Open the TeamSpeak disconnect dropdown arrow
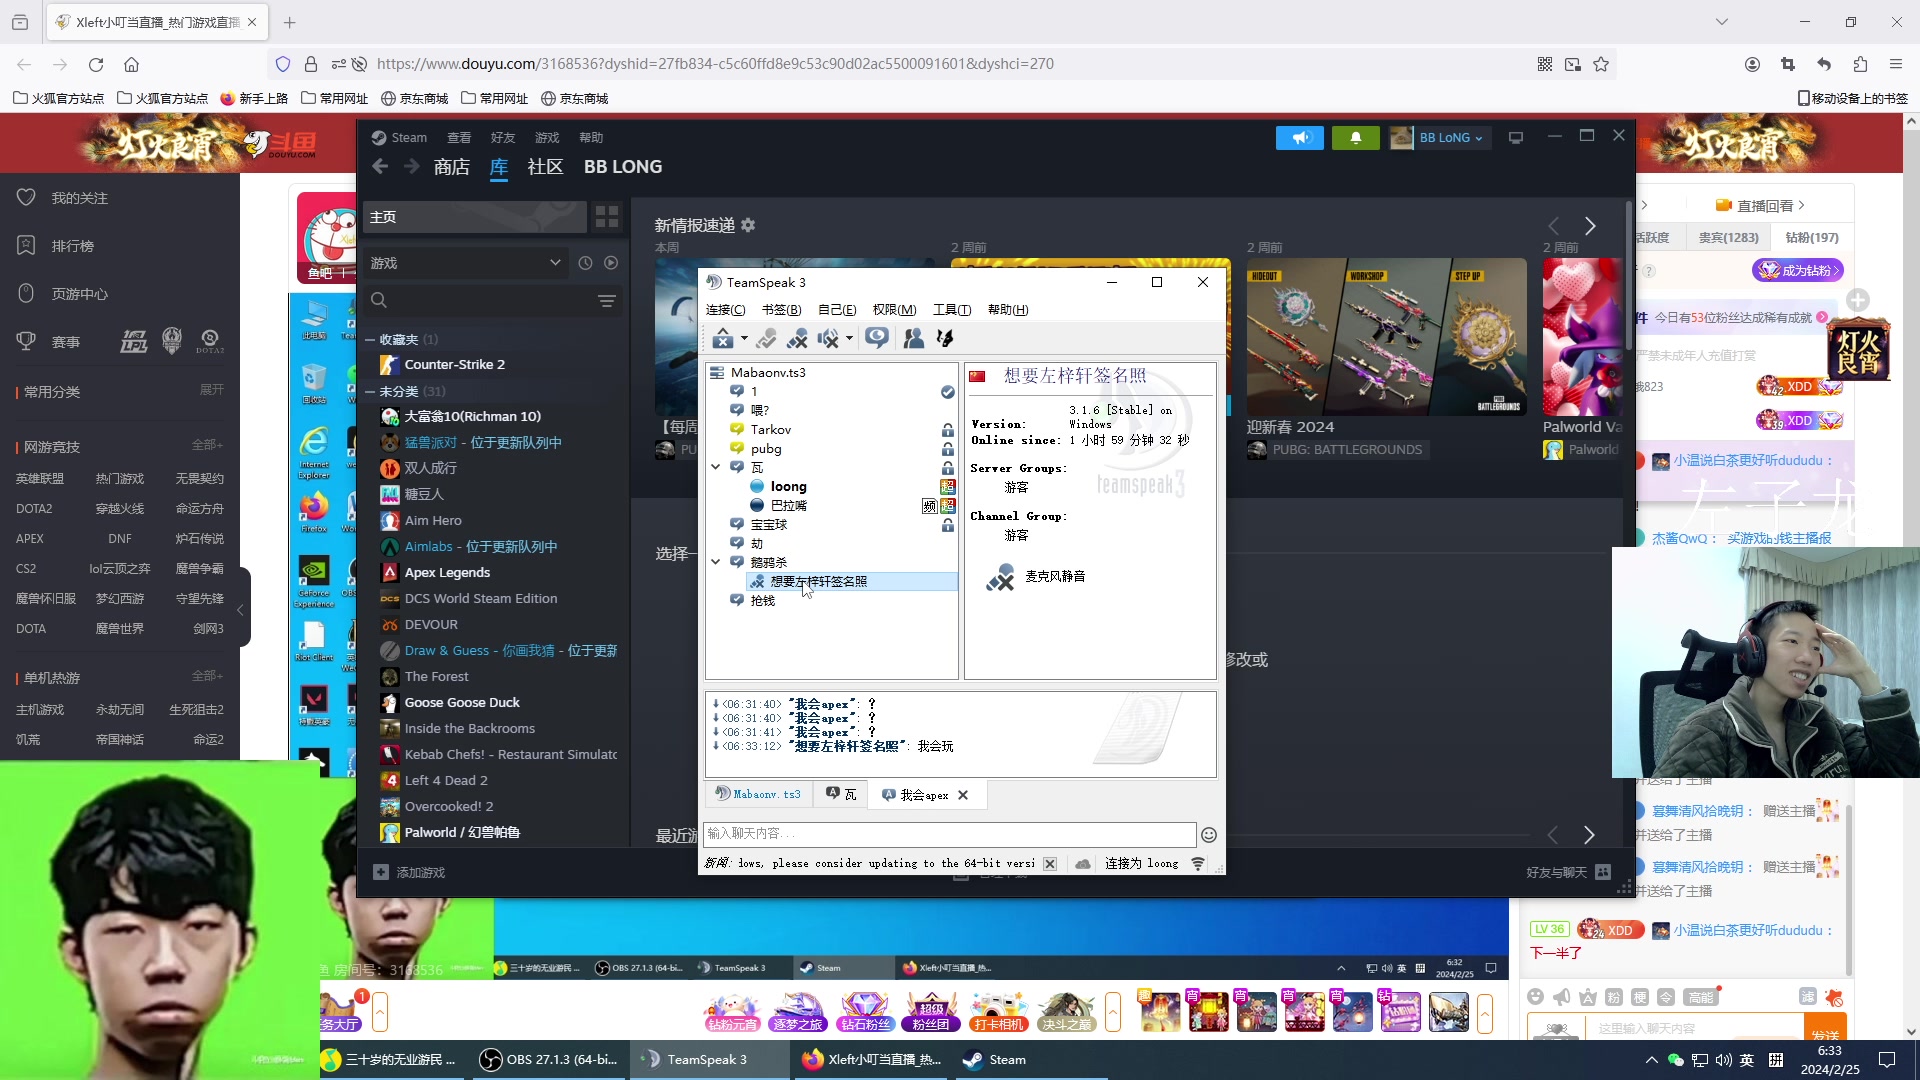Image resolution: width=1920 pixels, height=1080 pixels. click(x=745, y=339)
